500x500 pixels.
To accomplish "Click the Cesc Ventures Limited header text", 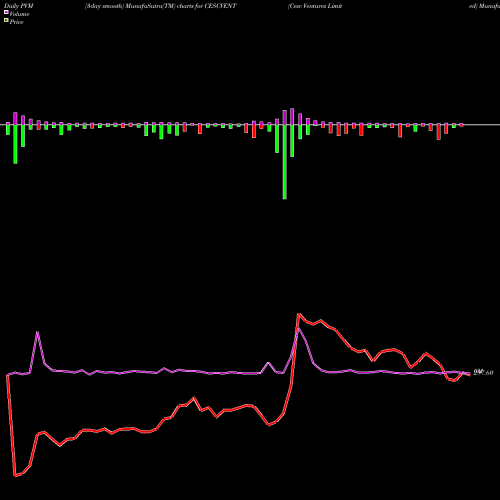I will tap(315, 6).
